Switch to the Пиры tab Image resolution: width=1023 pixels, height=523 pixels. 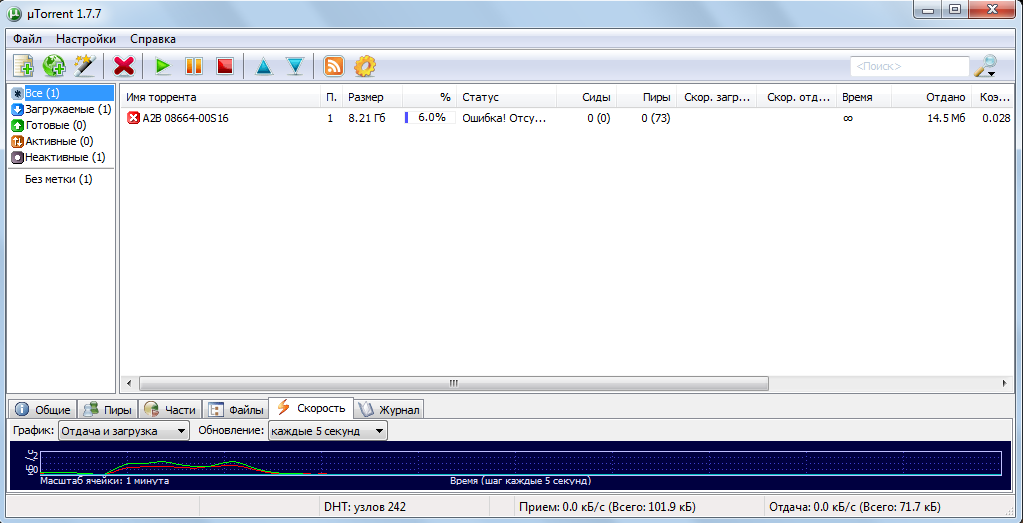coord(107,410)
